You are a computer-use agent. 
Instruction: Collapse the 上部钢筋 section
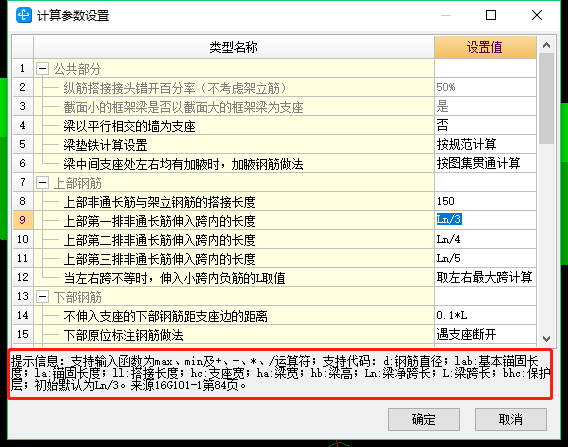(x=42, y=183)
